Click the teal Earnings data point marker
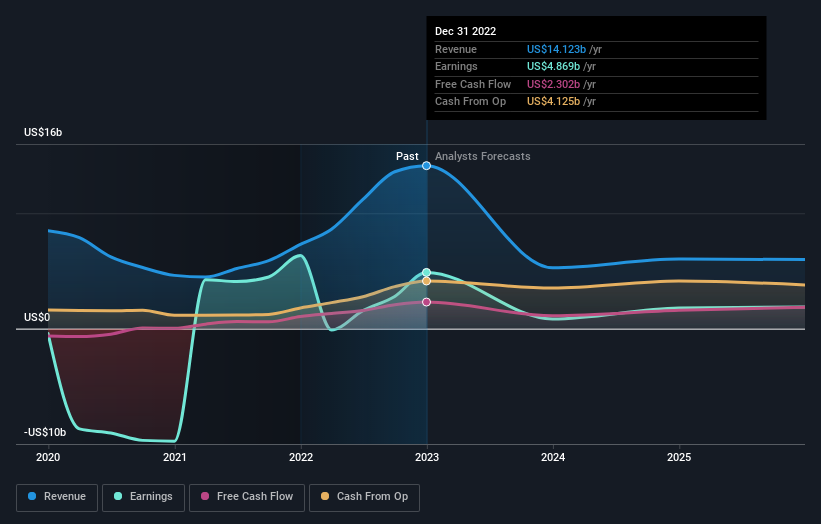The width and height of the screenshot is (821, 524). pyautogui.click(x=427, y=272)
